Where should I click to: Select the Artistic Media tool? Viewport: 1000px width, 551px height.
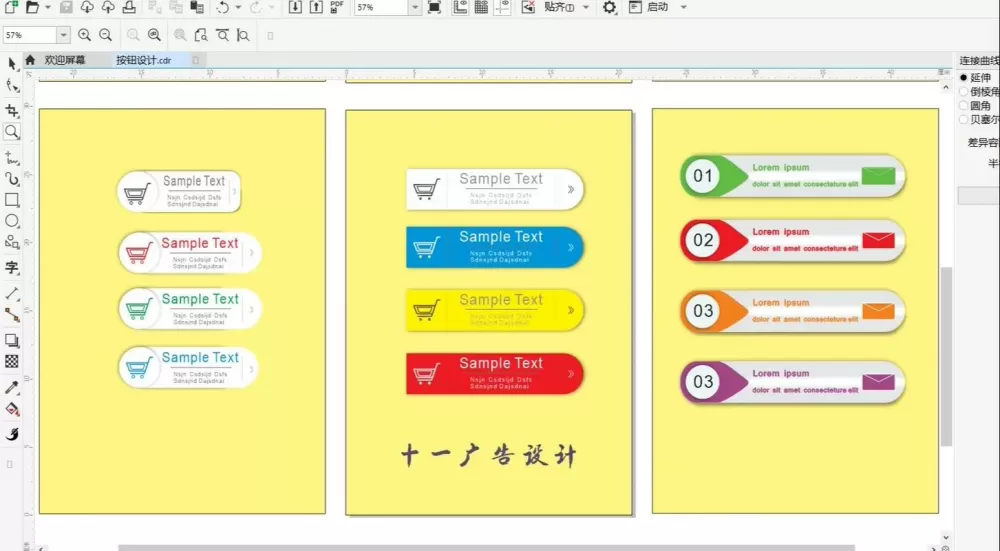pyautogui.click(x=12, y=179)
